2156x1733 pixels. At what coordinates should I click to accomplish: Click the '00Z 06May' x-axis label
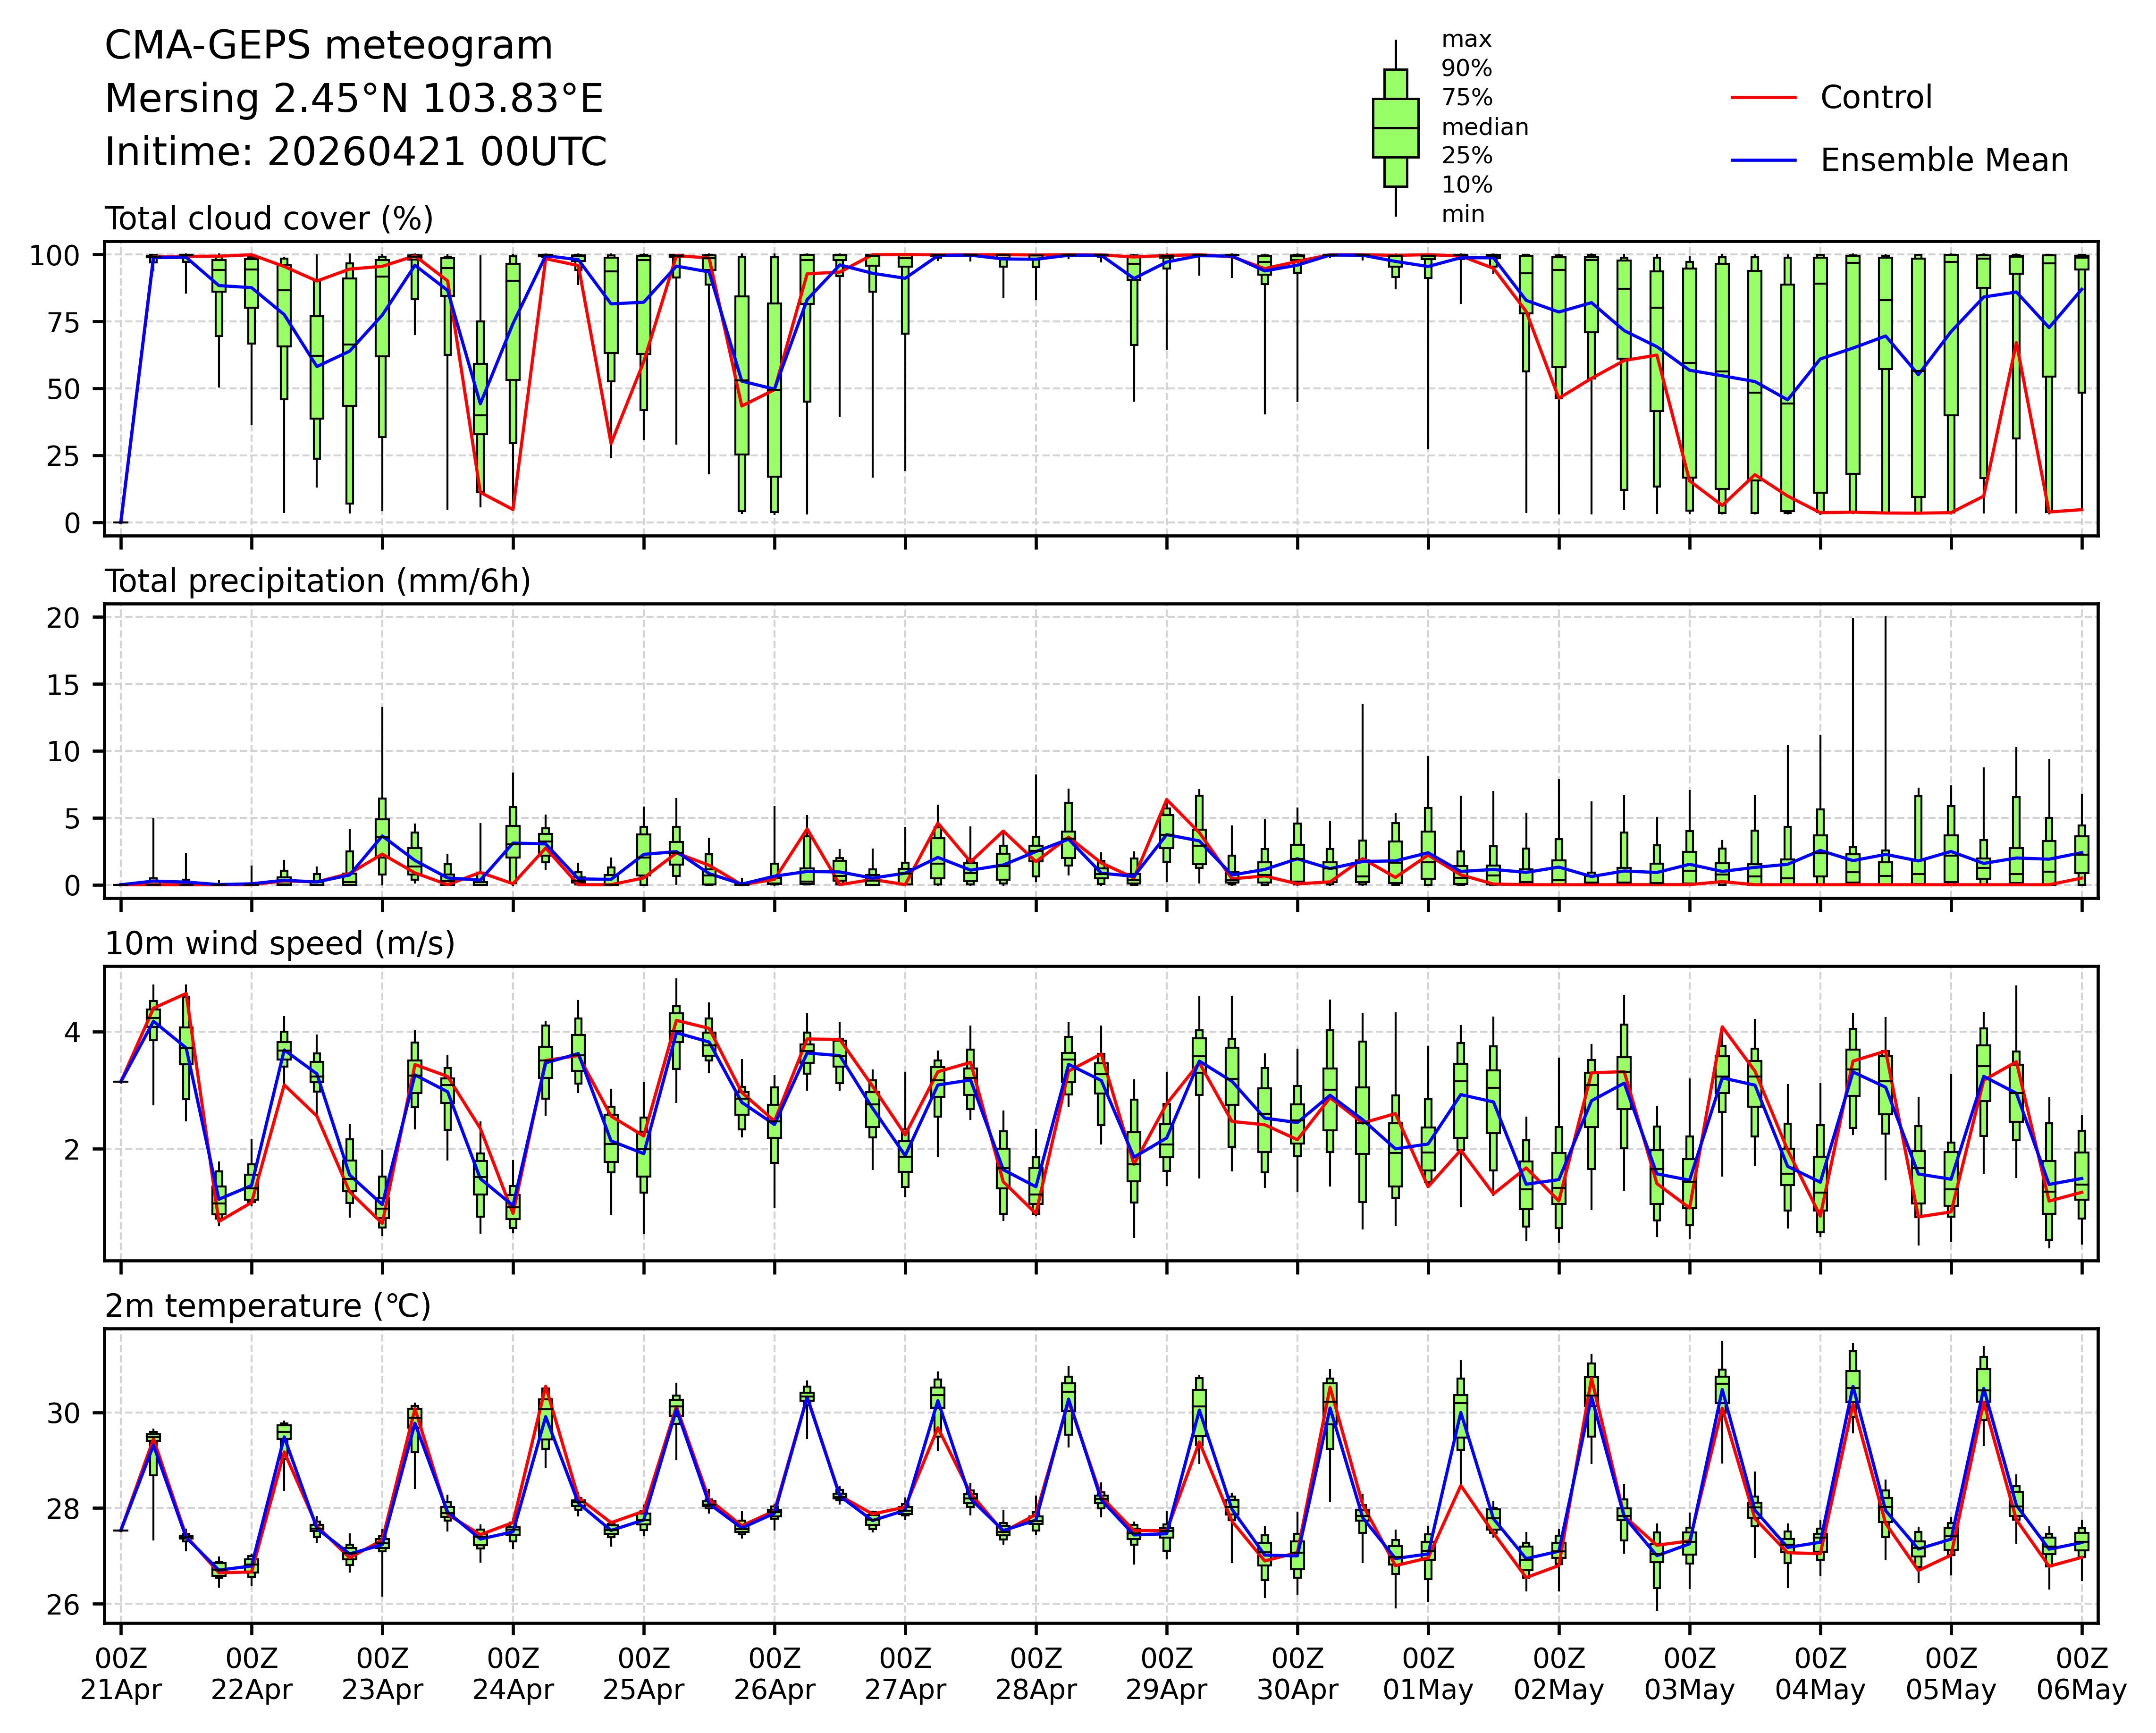[x=2081, y=1675]
